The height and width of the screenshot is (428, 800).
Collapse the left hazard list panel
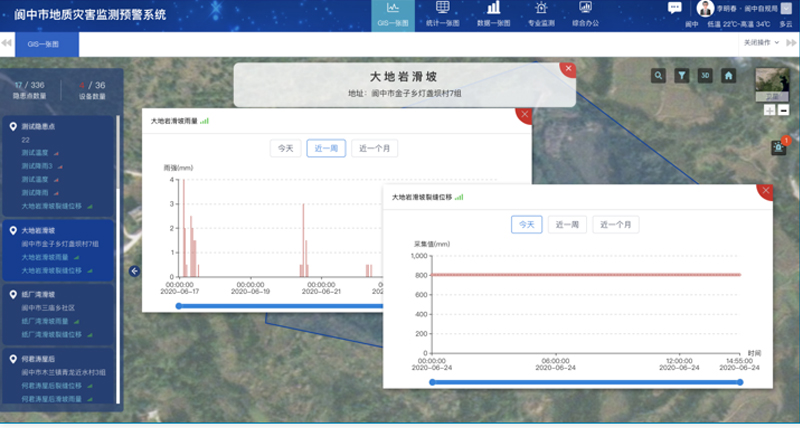[x=134, y=271]
